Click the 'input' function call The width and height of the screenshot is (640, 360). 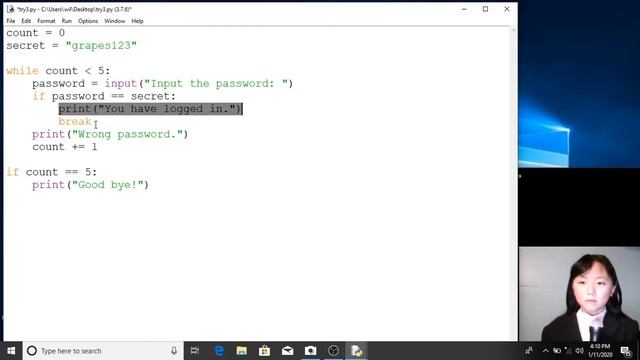[x=120, y=83]
